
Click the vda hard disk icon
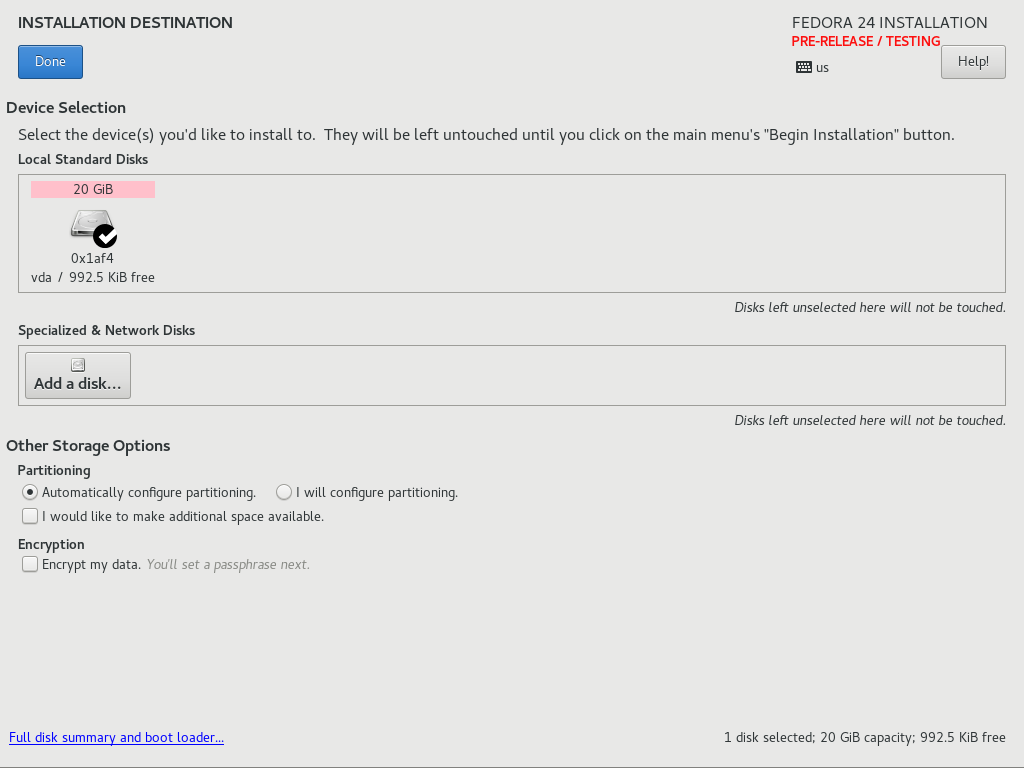93,227
